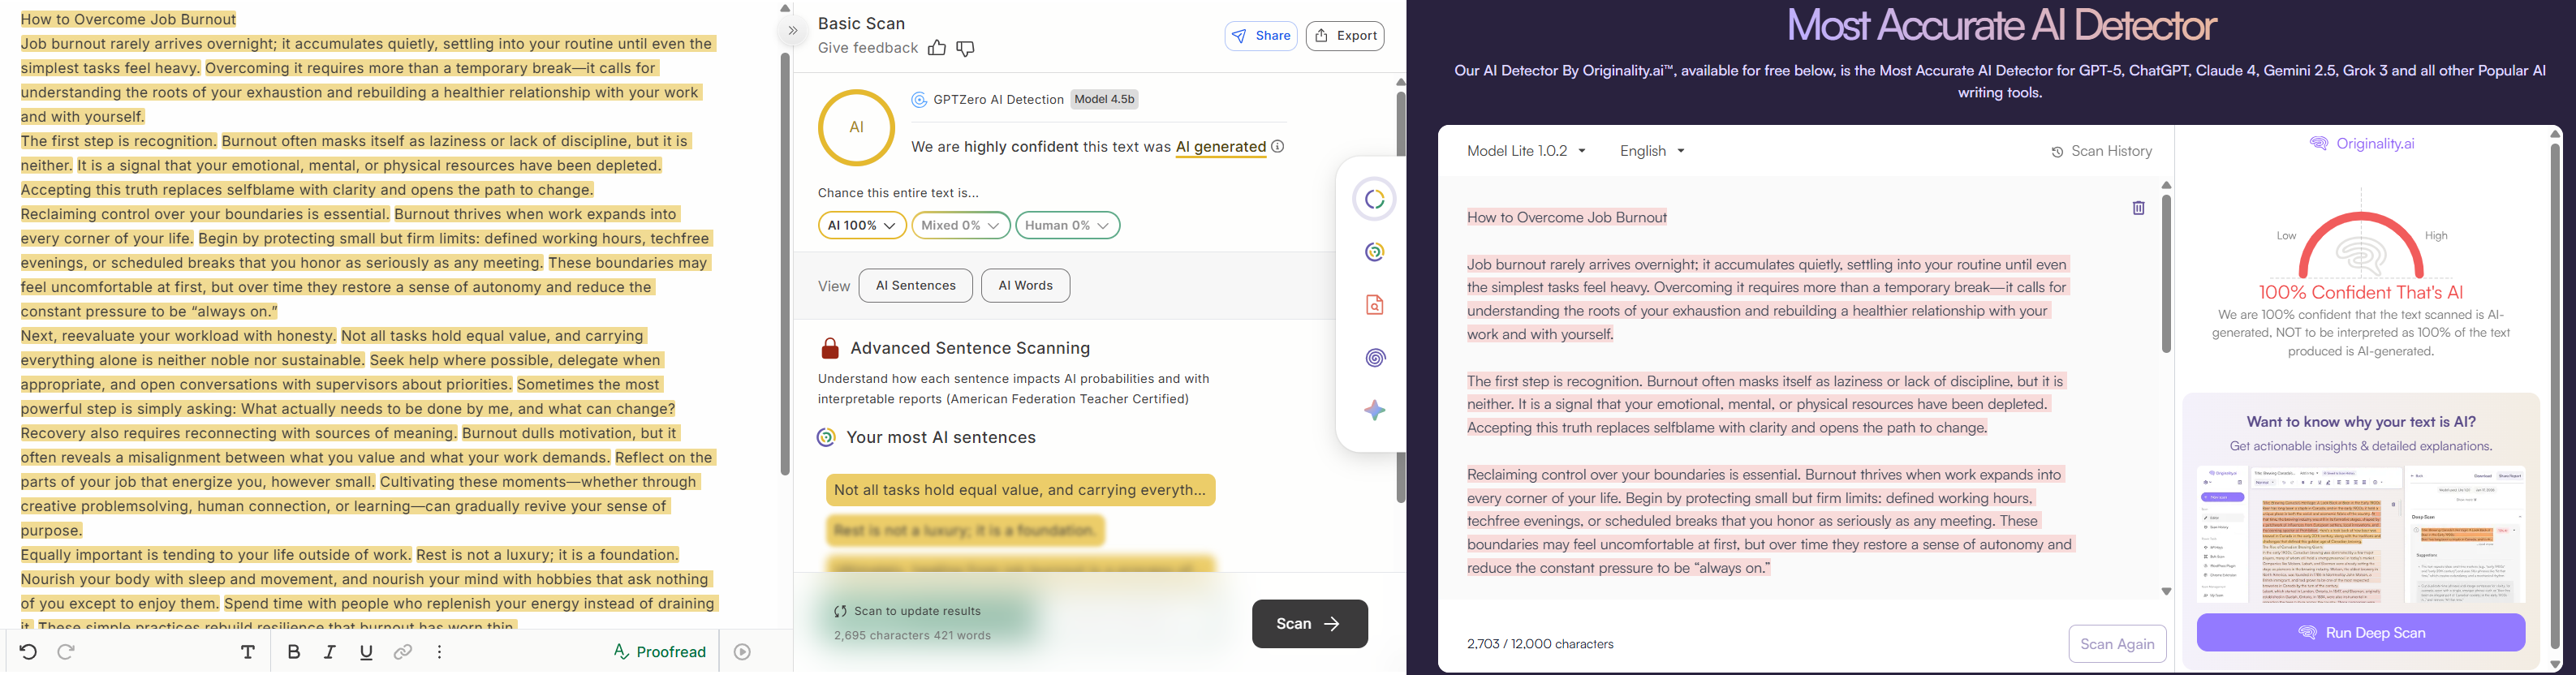Expand the 'Mixed 0%' probability chip
Viewport: 2576px width, 675px height.
point(961,225)
